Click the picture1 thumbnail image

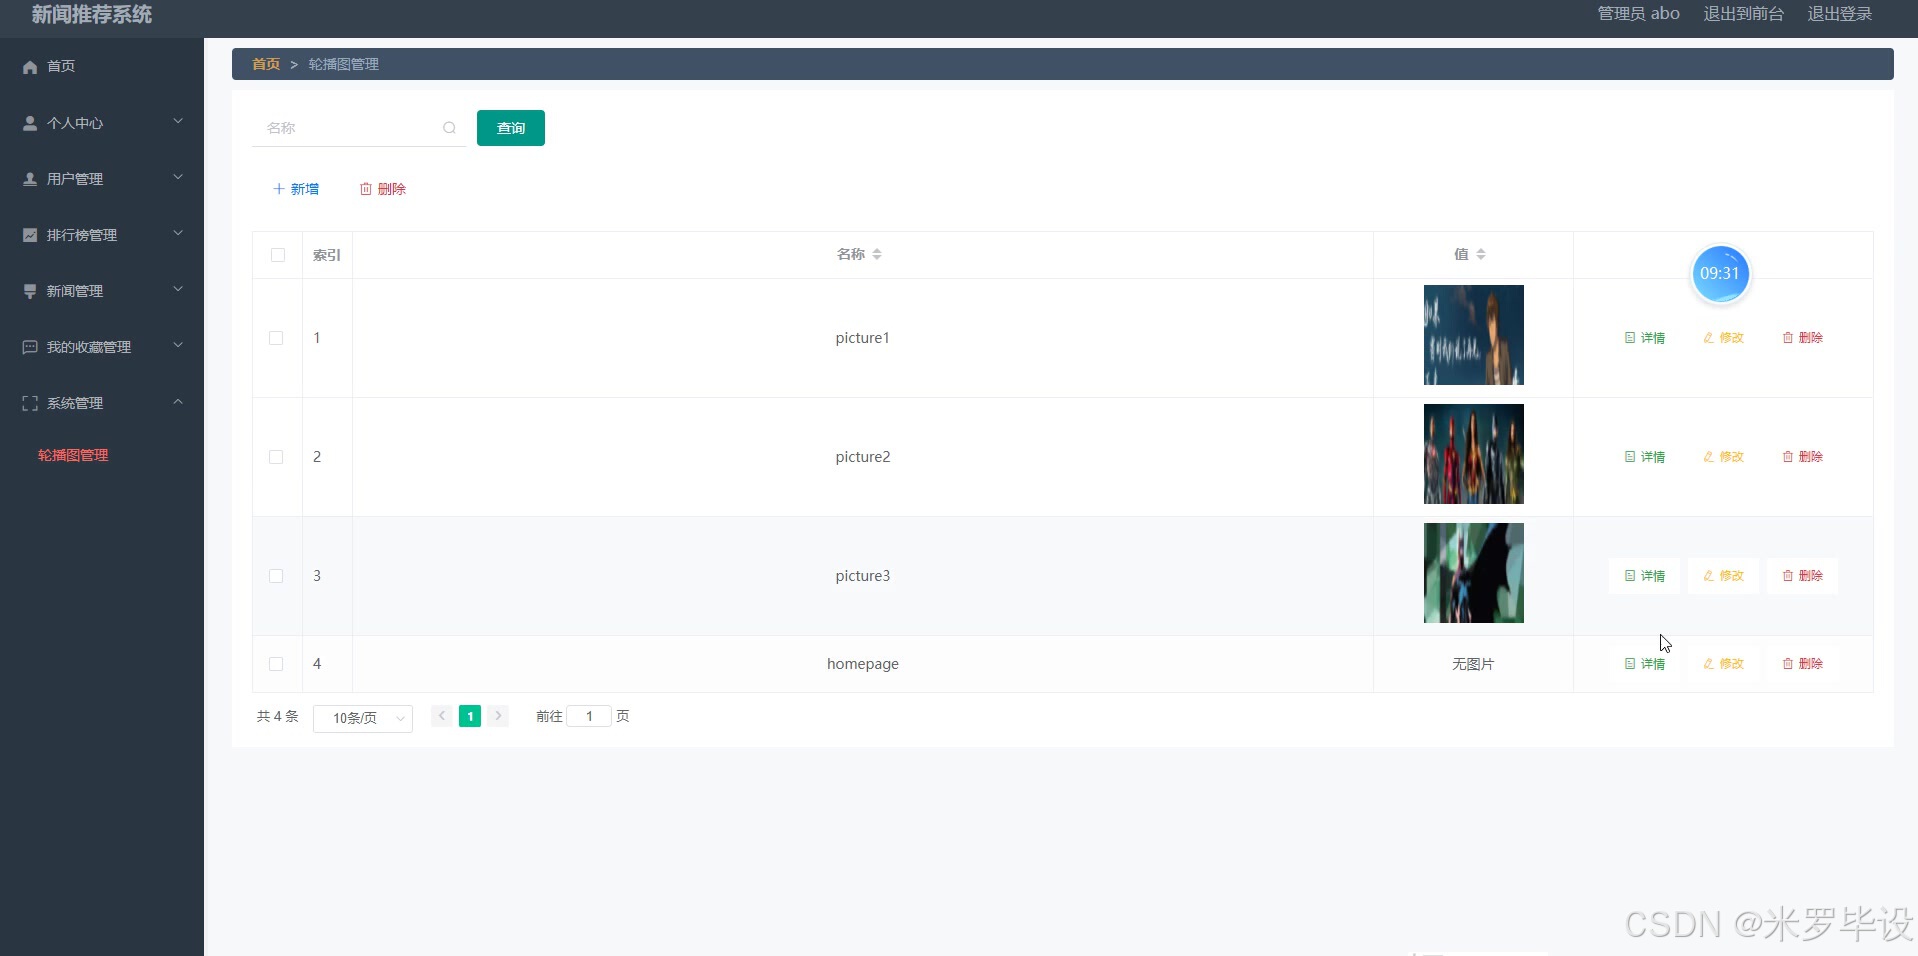pos(1474,335)
